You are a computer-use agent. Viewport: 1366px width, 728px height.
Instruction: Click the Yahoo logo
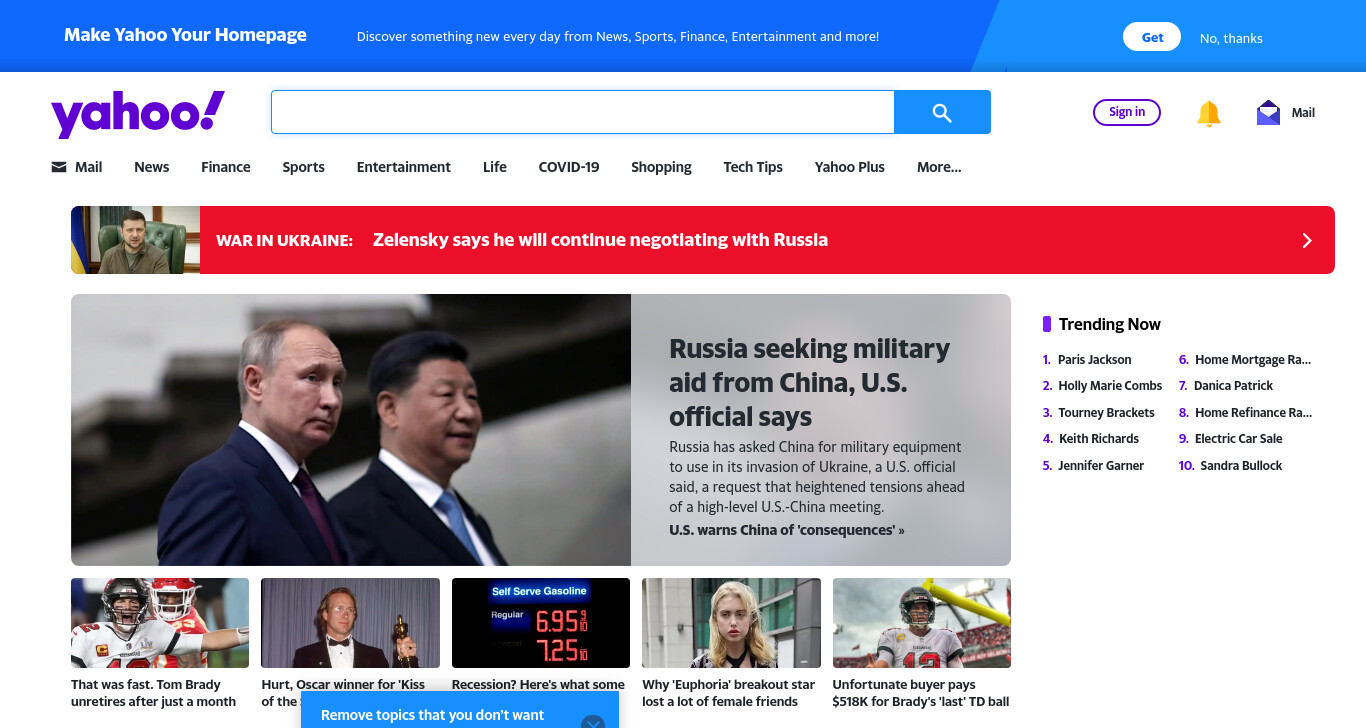(138, 113)
